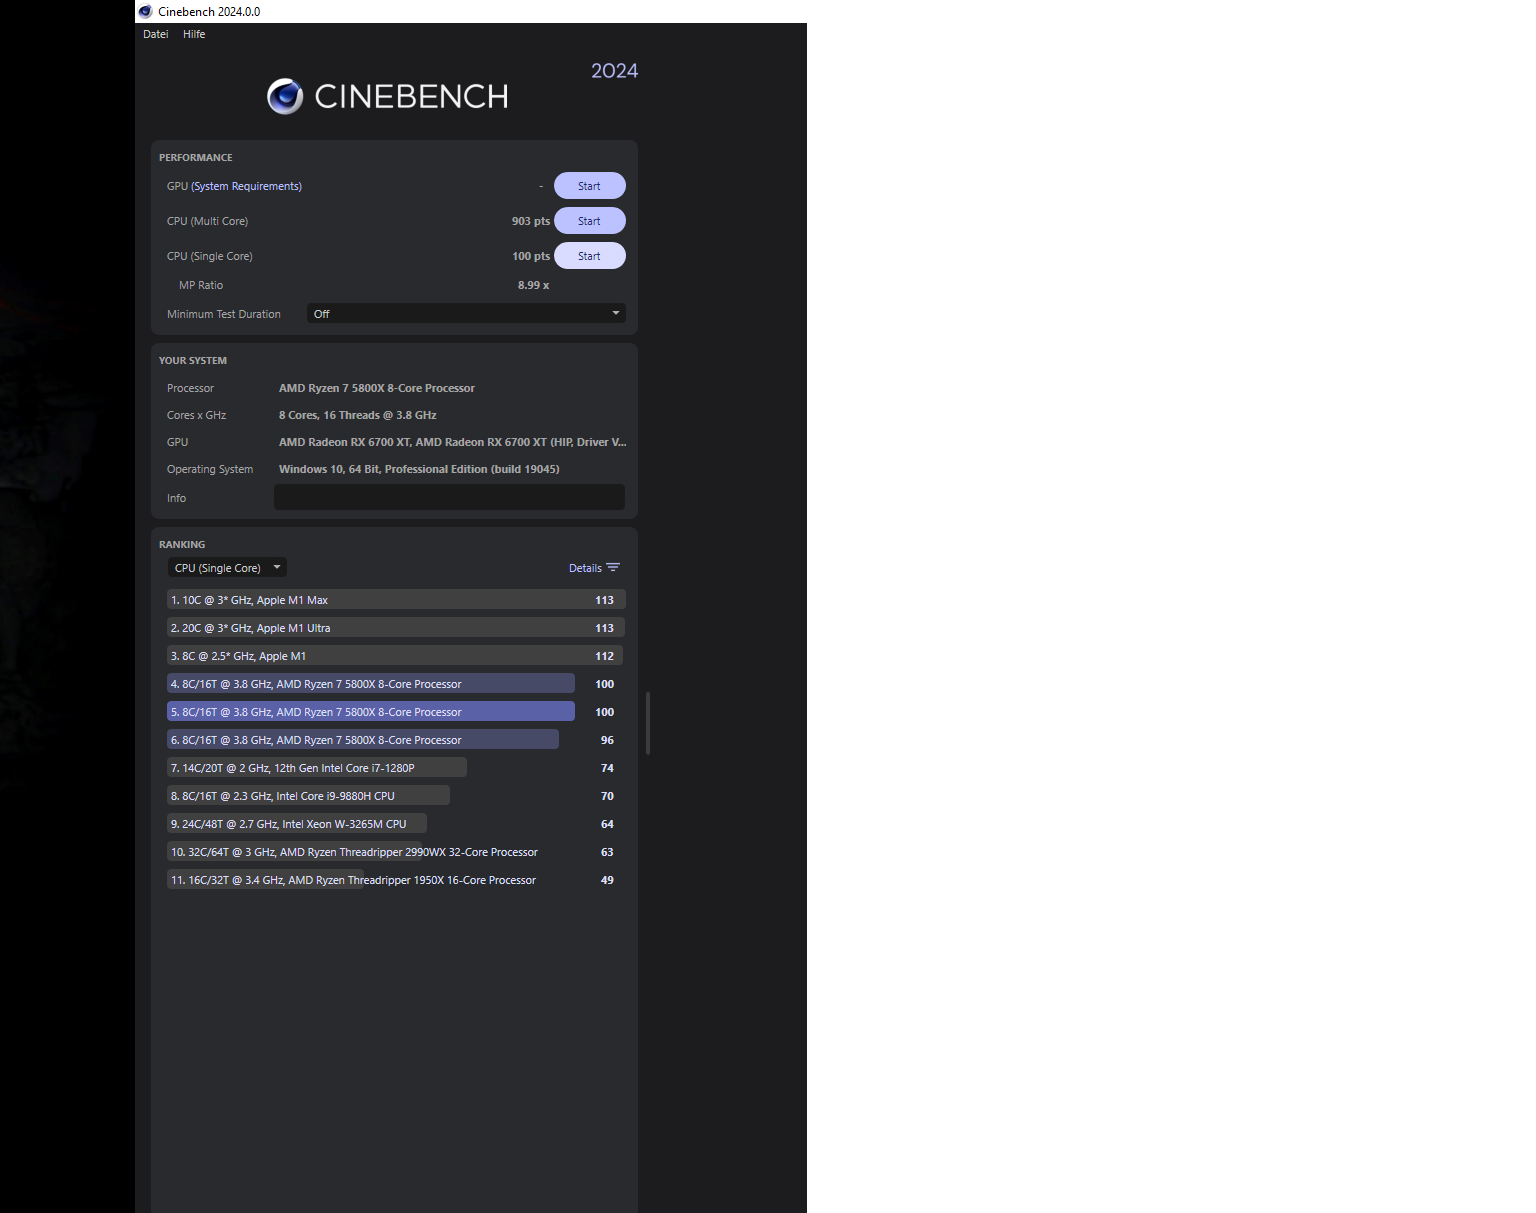Select the Intel Core i7-1280P ranking row
This screenshot has height=1213, width=1536.
(x=396, y=768)
